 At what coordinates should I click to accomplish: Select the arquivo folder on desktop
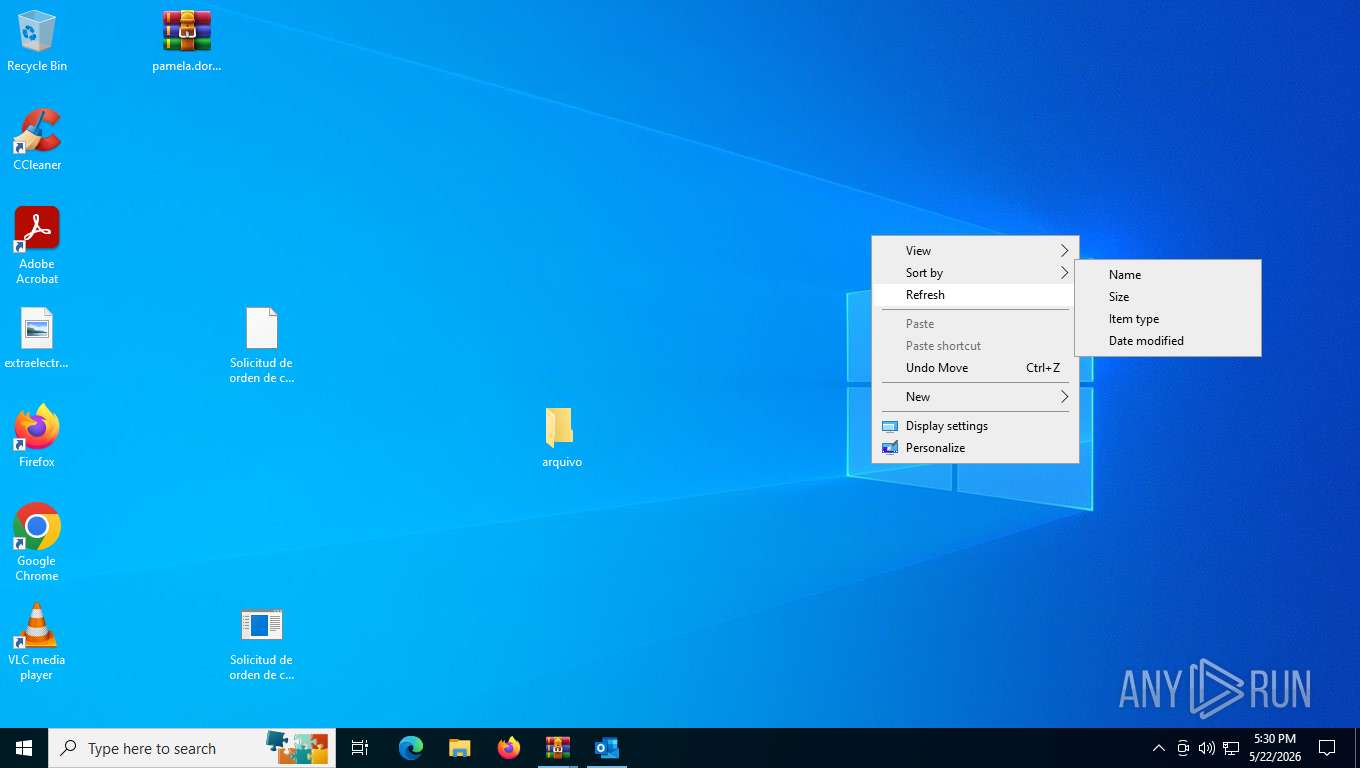(x=561, y=437)
